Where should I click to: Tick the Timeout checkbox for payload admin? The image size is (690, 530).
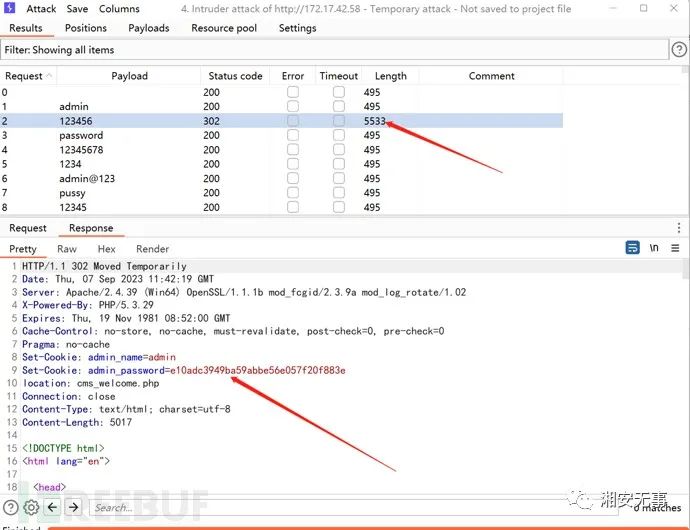[338, 106]
